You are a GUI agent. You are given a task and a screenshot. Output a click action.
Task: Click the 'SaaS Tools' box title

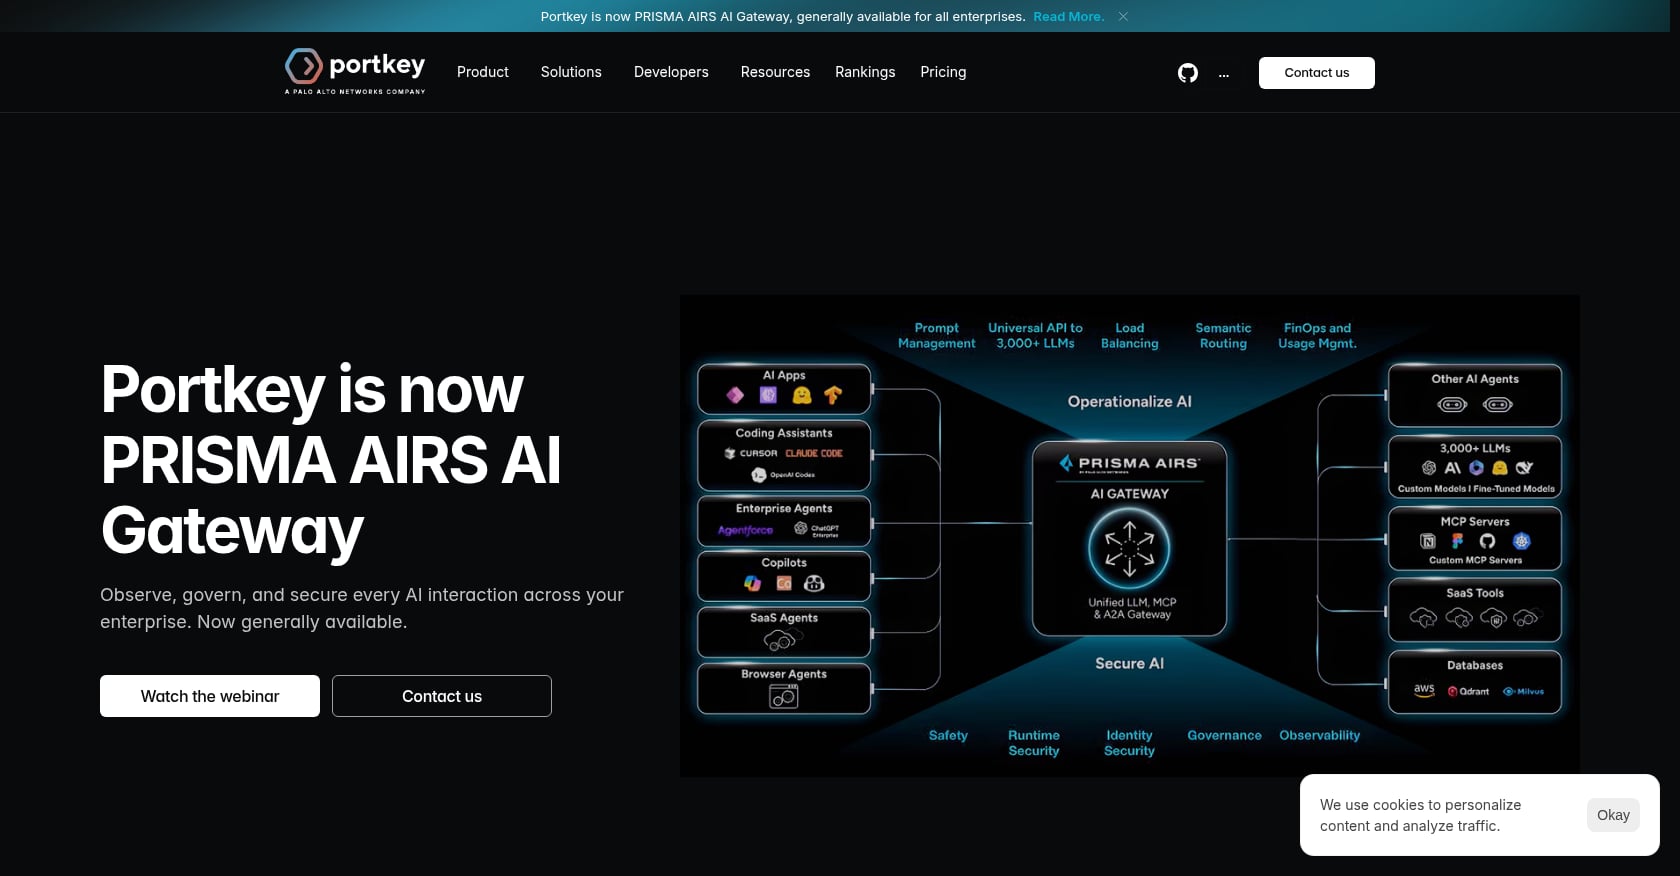[1475, 593]
